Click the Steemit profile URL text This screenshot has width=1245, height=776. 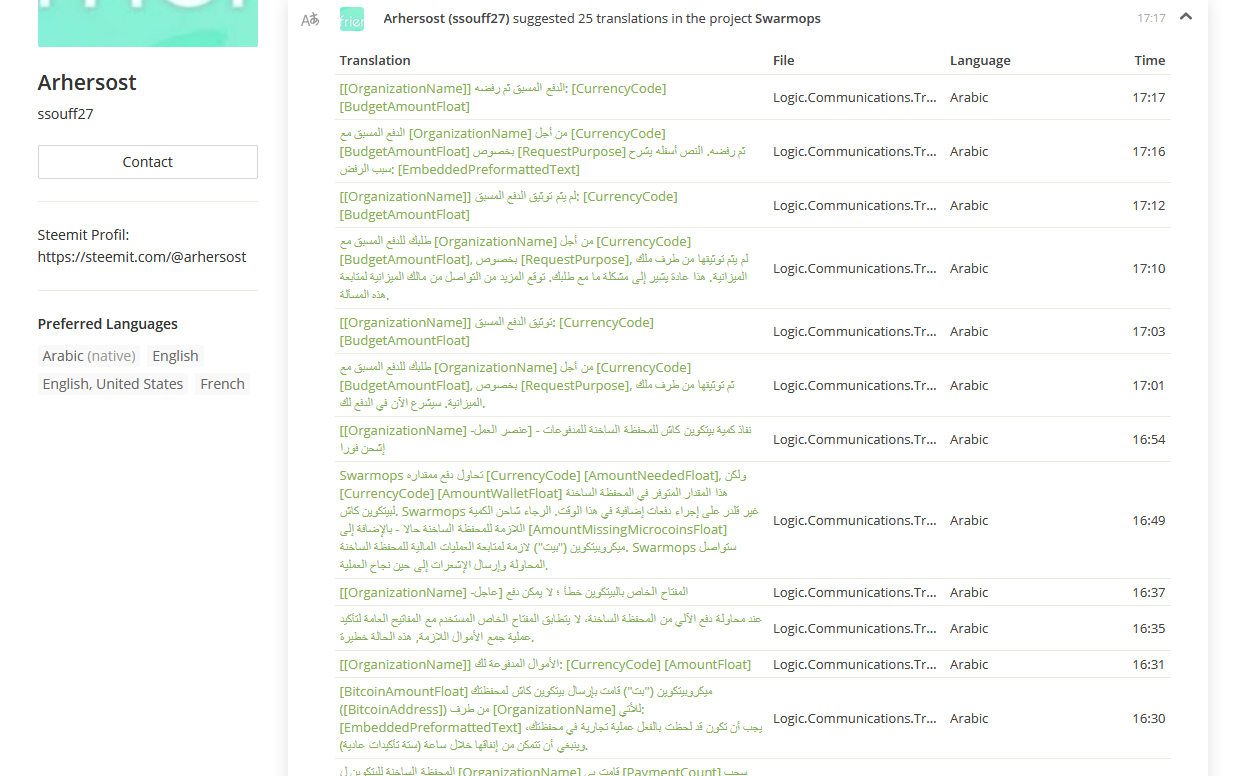coord(142,257)
